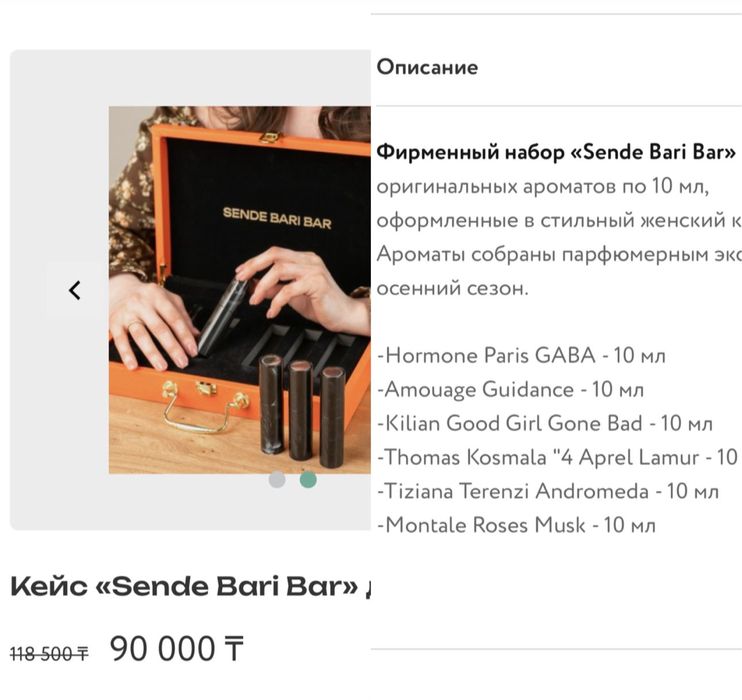The width and height of the screenshot is (742, 700).
Task: Click the previous image arrow
Action: [74, 290]
